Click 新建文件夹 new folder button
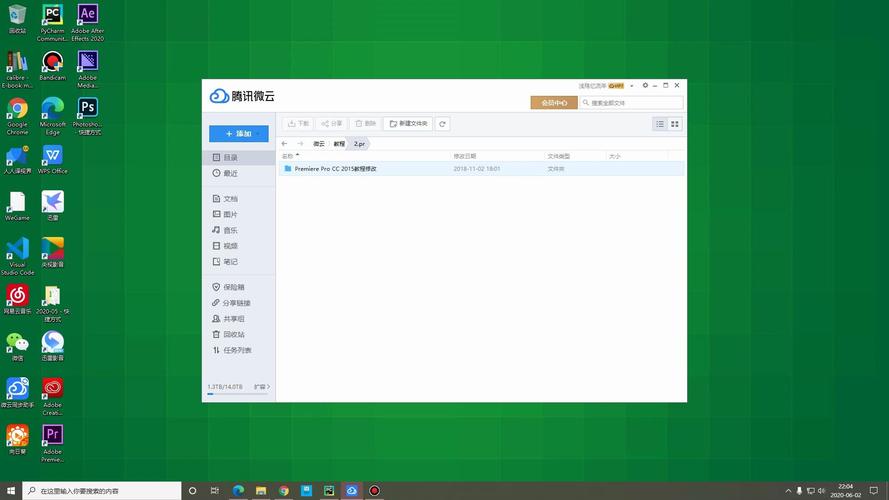 click(x=408, y=124)
